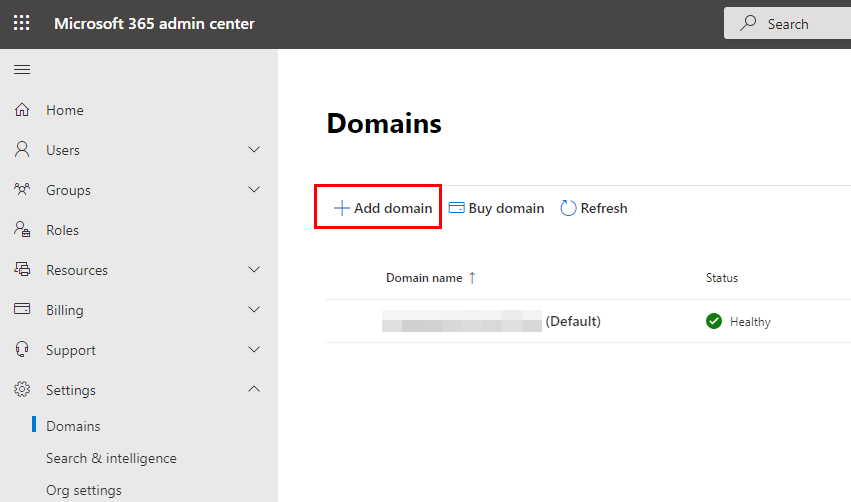Open the app launcher grid icon

22,23
